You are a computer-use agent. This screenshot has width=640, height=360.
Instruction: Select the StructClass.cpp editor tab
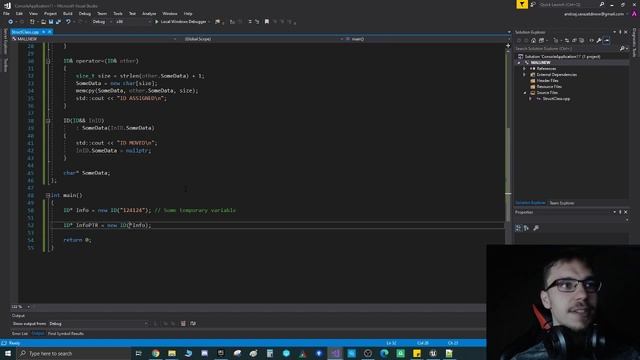[25, 32]
